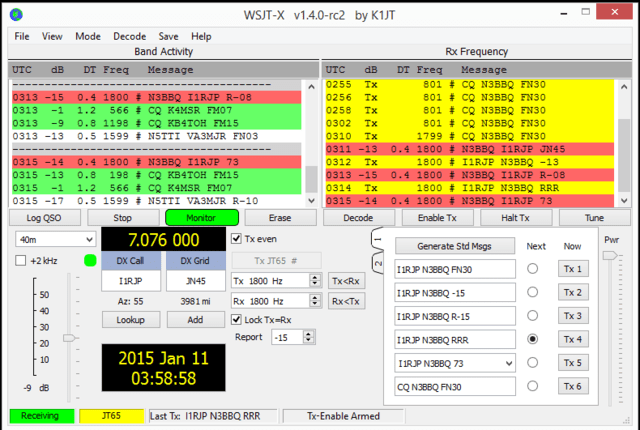
Task: Expand the I1RJP N3BBQ 73 message dropdown
Action: tap(509, 364)
